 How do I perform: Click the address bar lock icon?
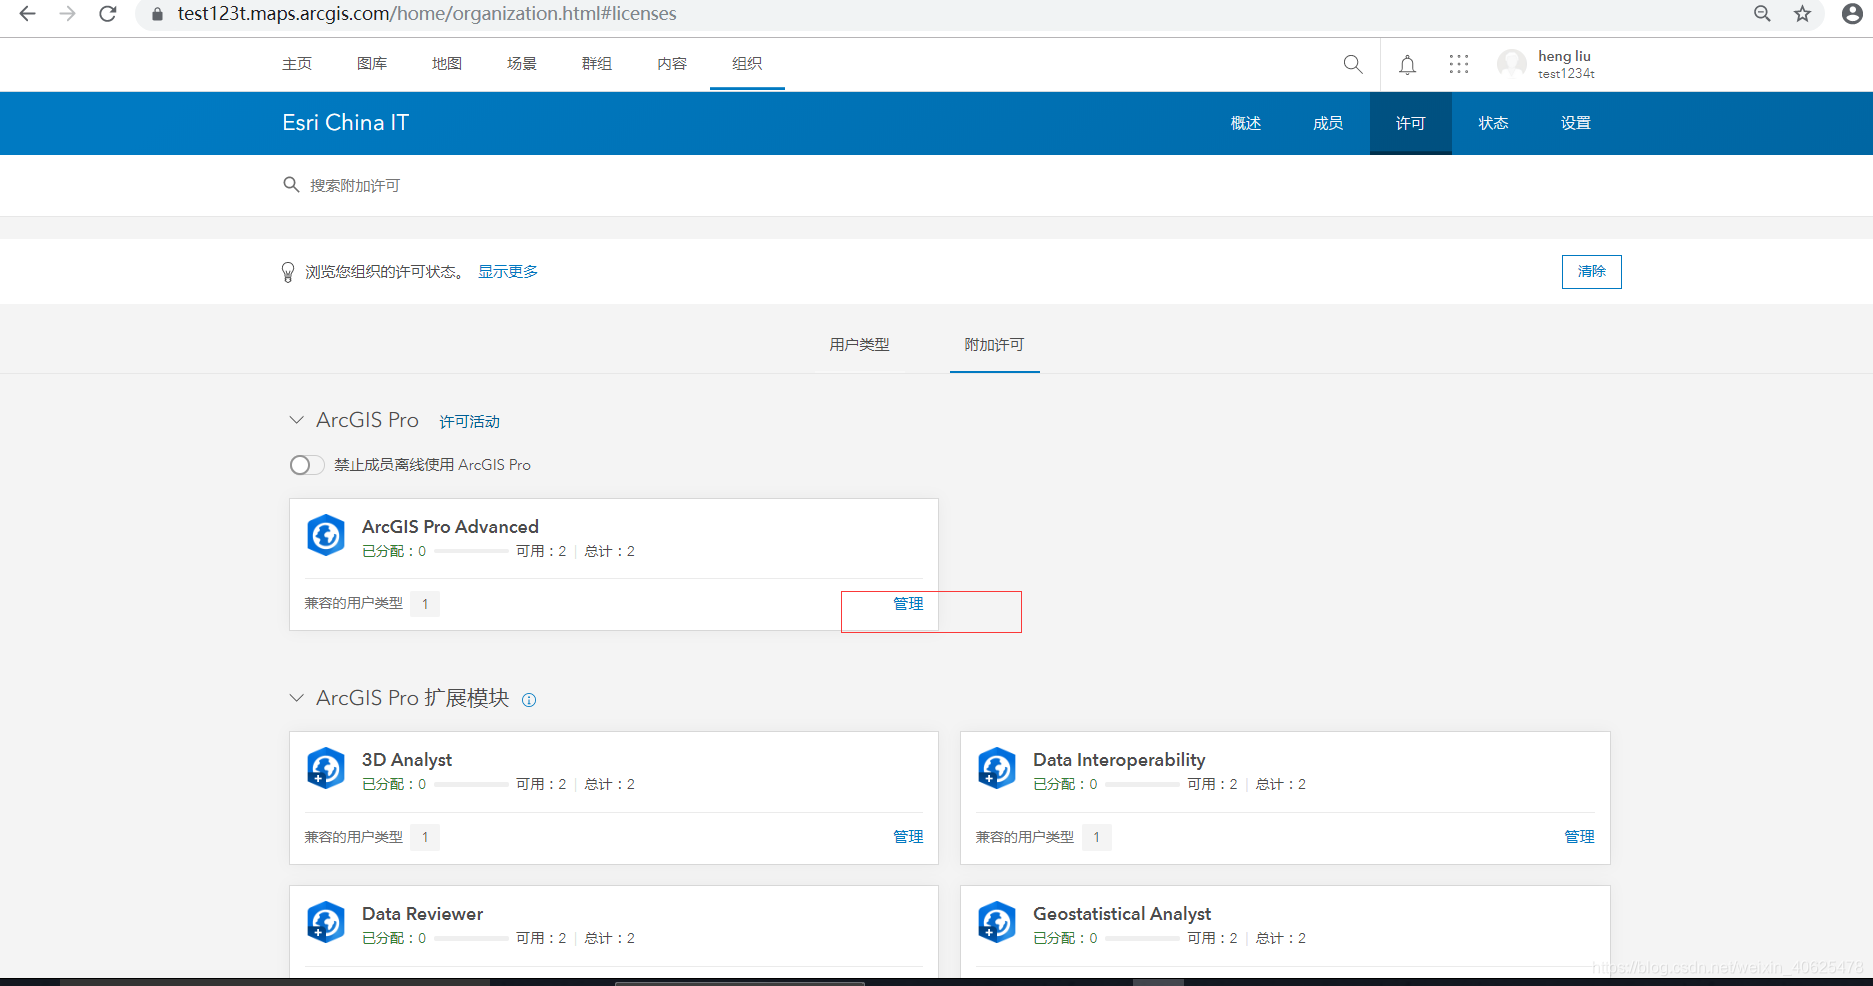coord(157,14)
